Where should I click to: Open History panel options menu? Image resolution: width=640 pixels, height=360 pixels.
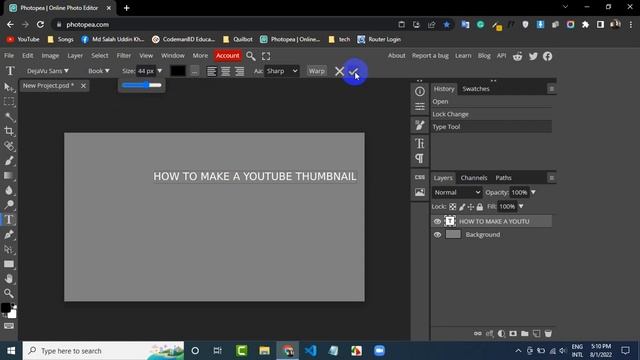click(551, 89)
